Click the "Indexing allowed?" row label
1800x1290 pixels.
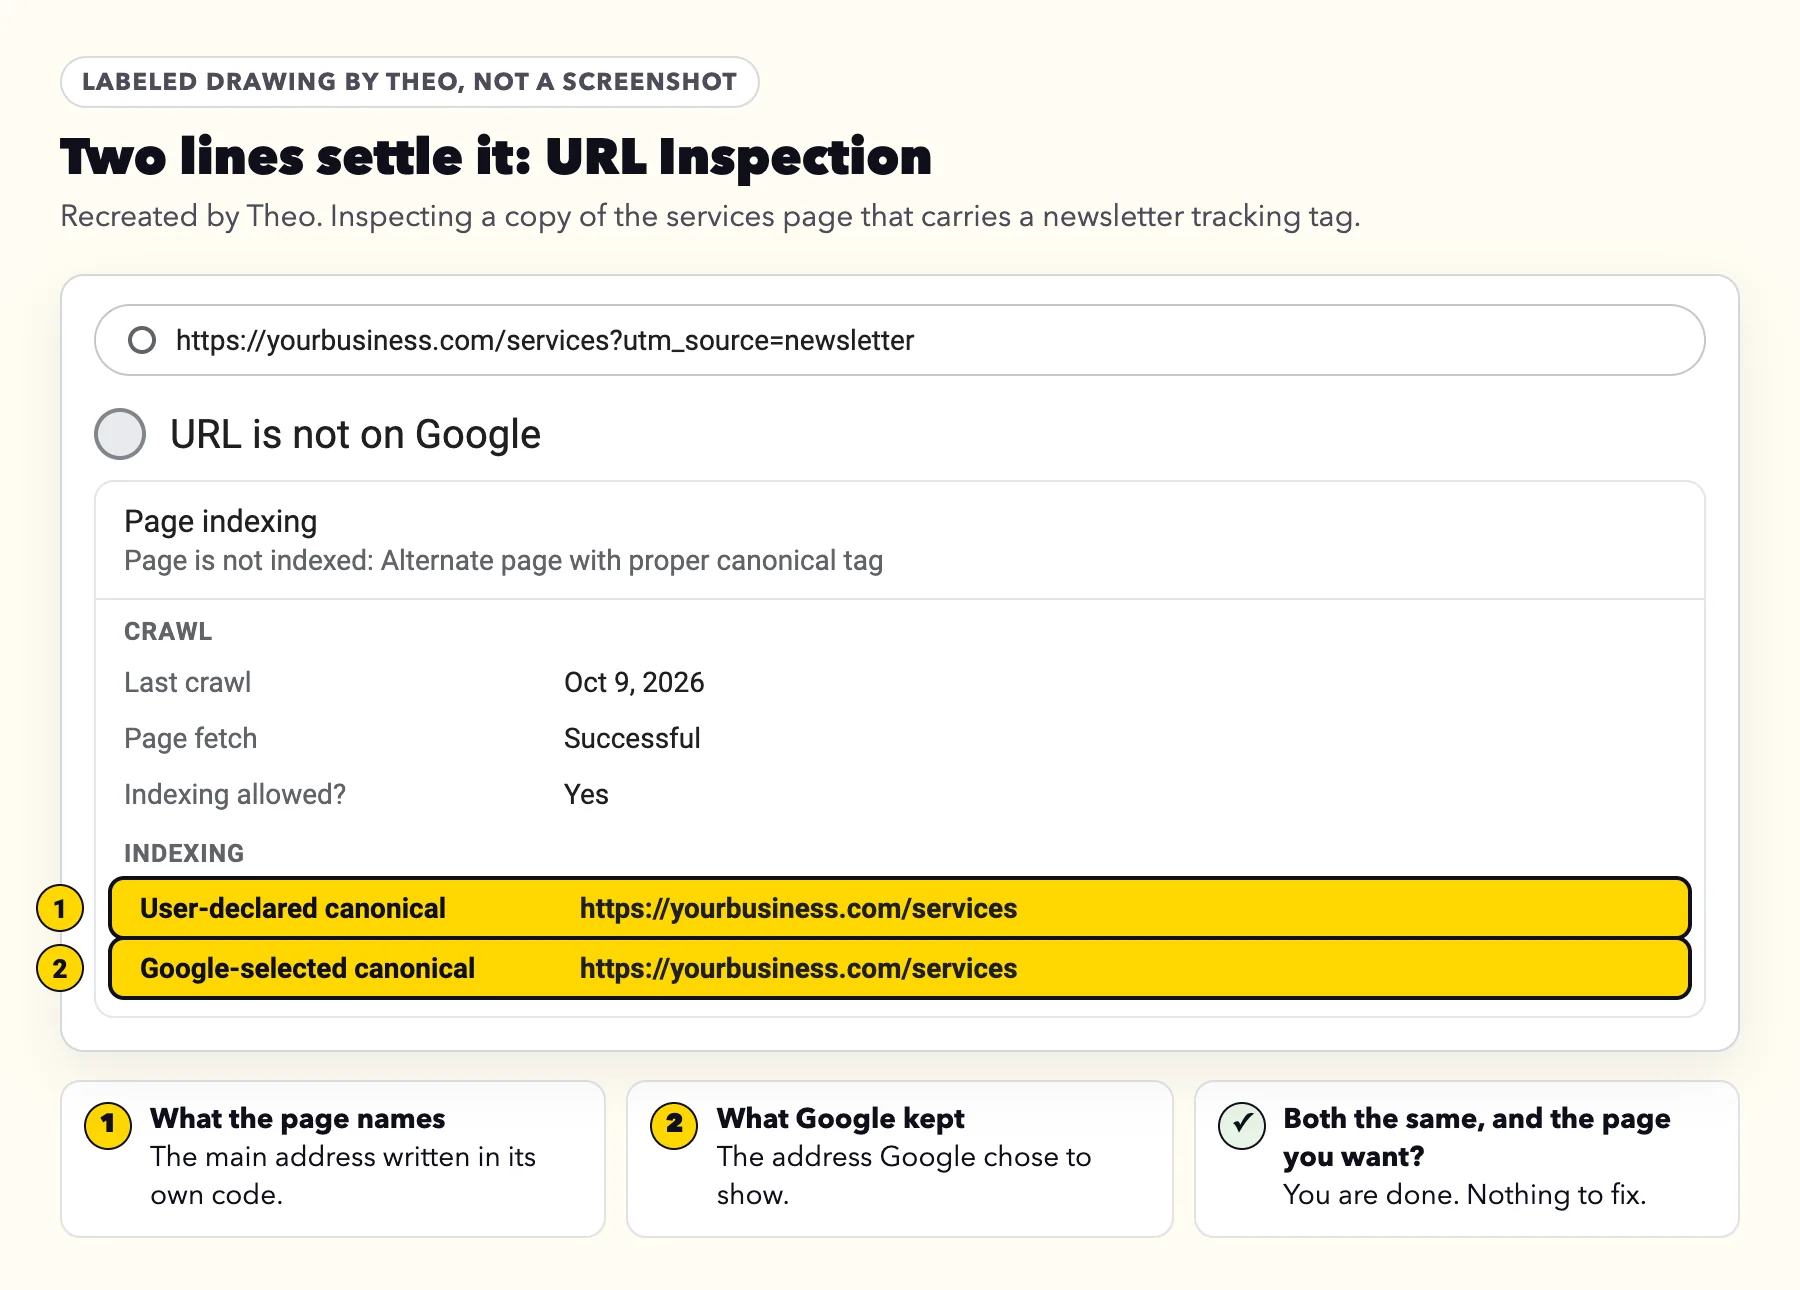coord(234,794)
